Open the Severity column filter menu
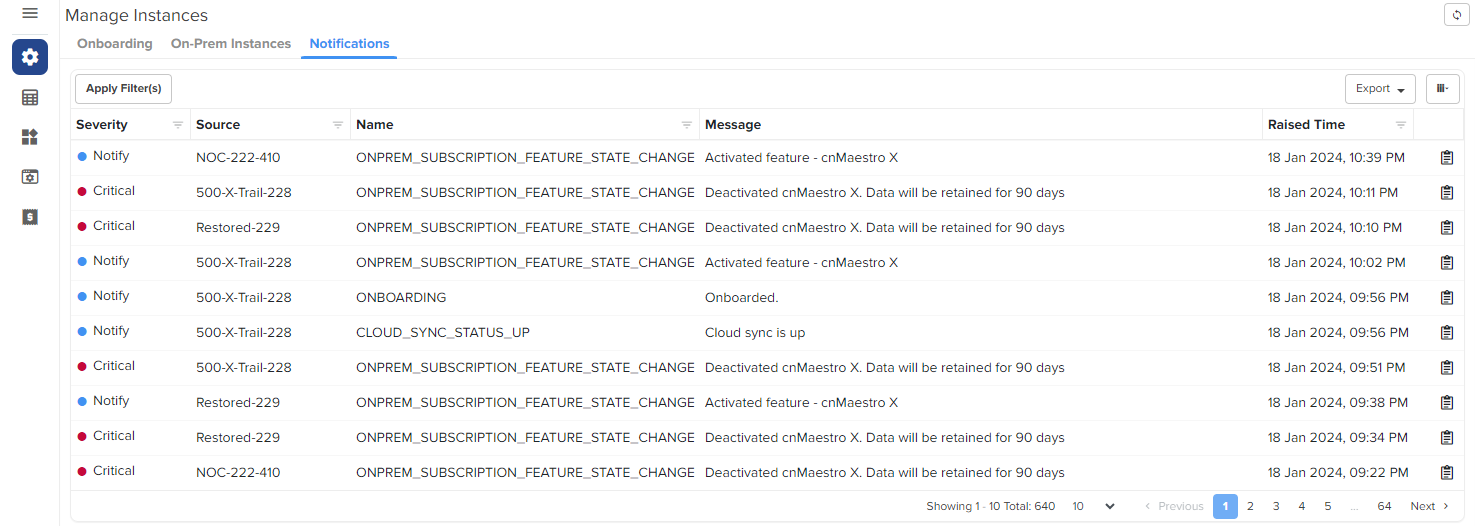Viewport: 1475px width, 526px height. click(178, 125)
